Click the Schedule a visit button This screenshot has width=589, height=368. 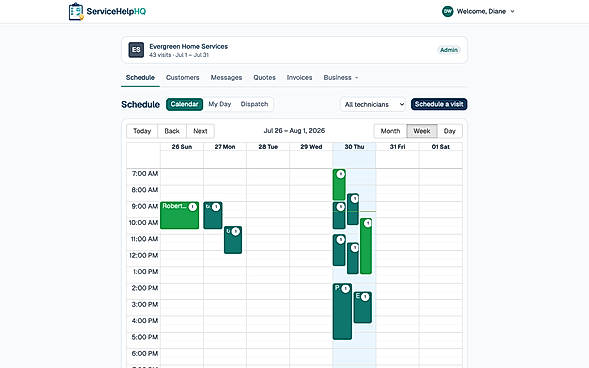point(439,104)
